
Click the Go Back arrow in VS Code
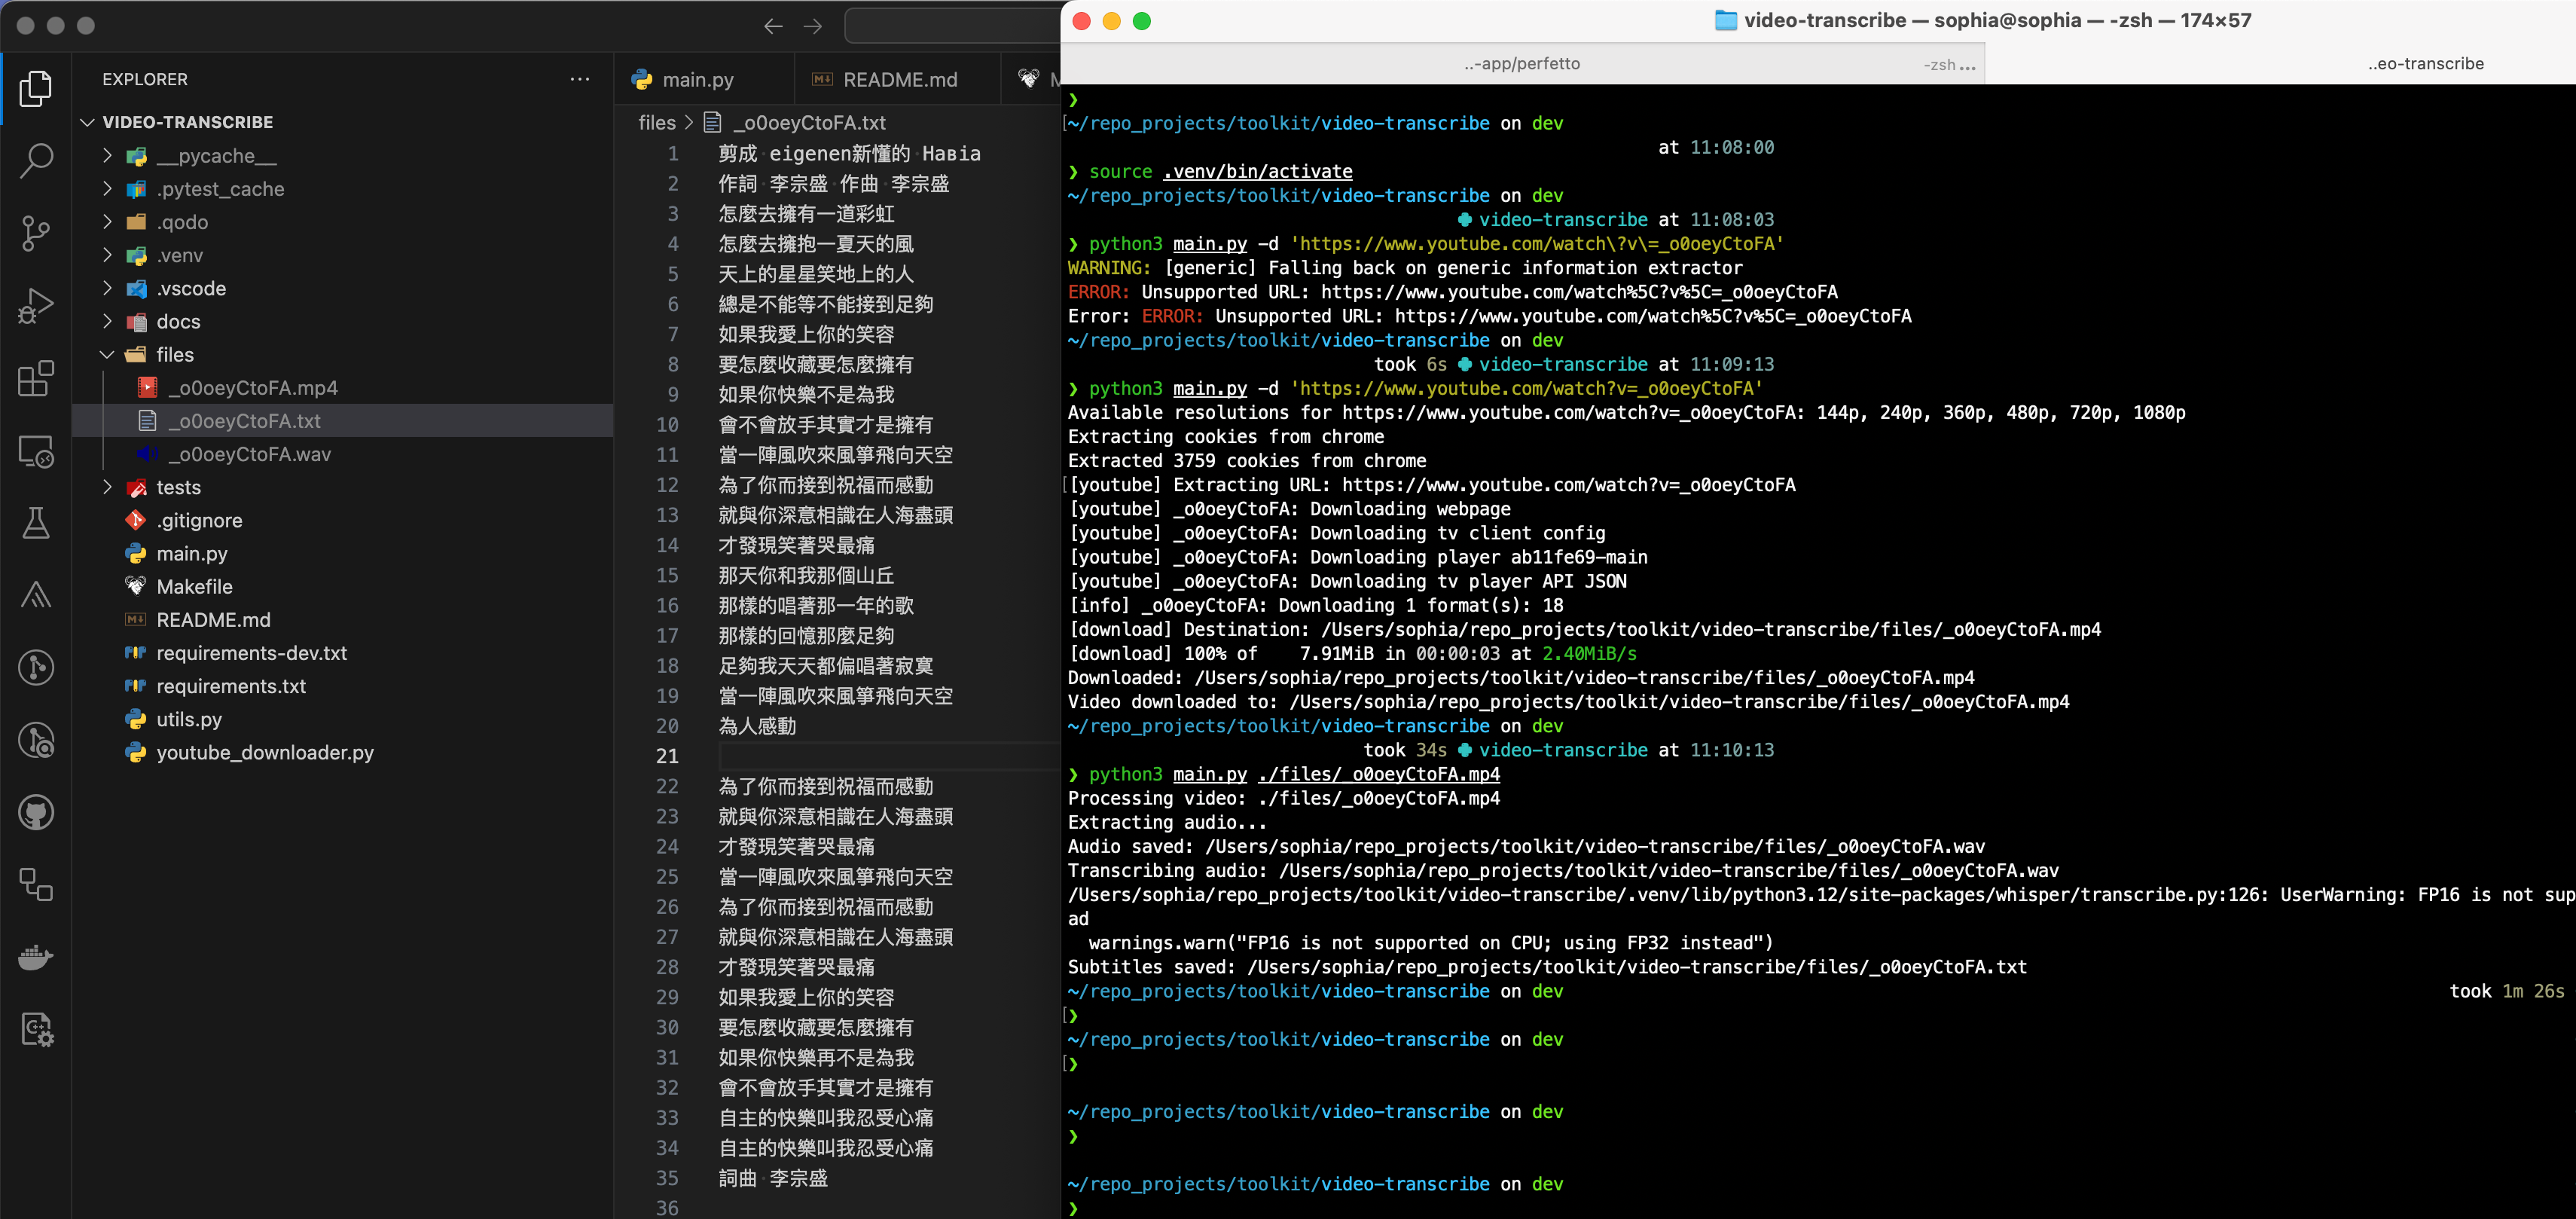coord(773,26)
